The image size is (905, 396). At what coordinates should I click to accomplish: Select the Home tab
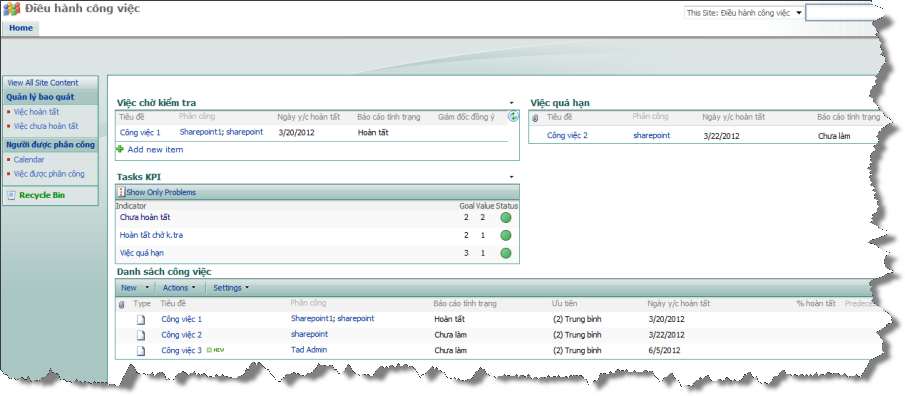click(x=21, y=28)
